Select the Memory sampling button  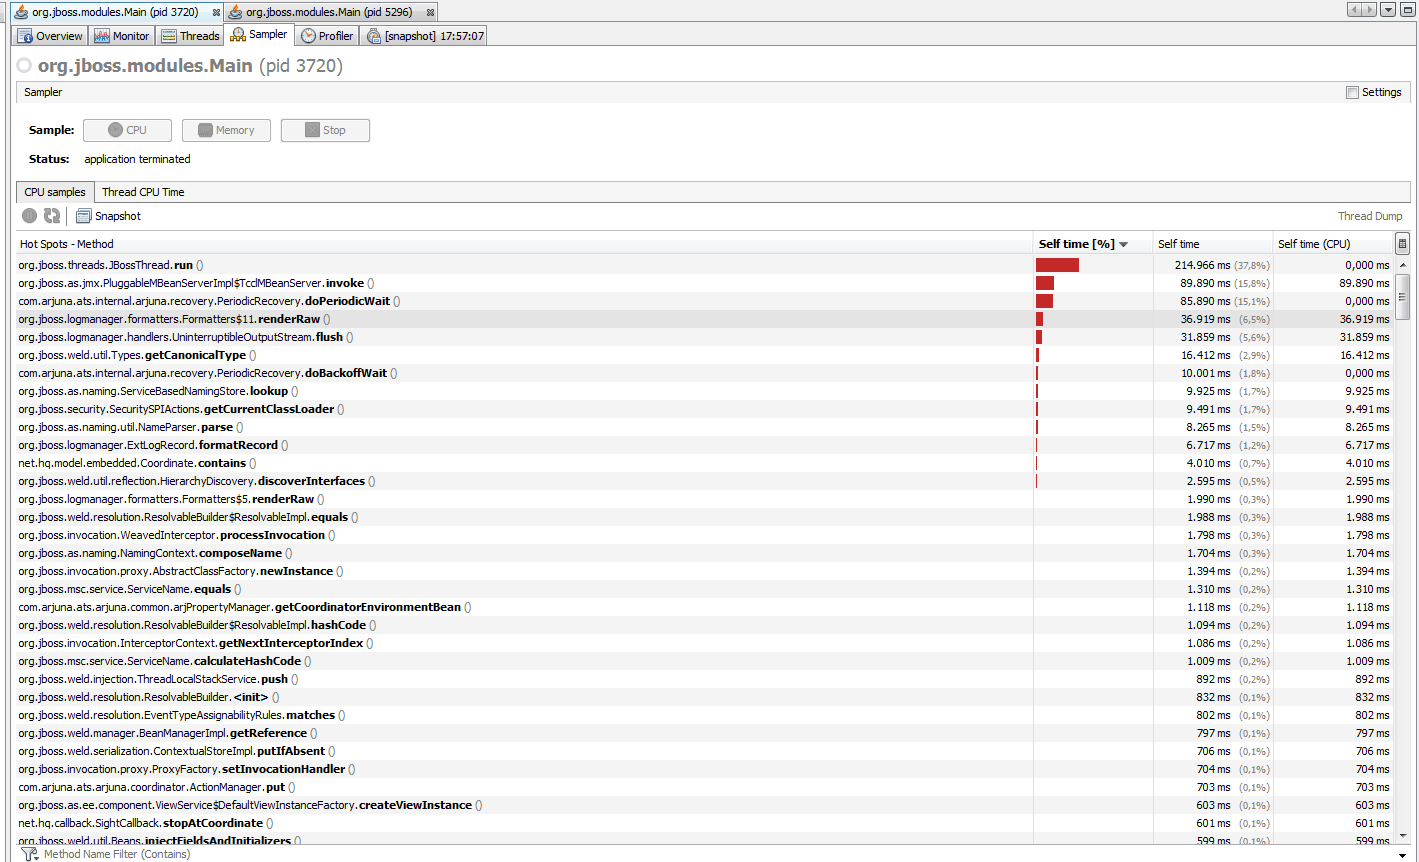(x=226, y=130)
